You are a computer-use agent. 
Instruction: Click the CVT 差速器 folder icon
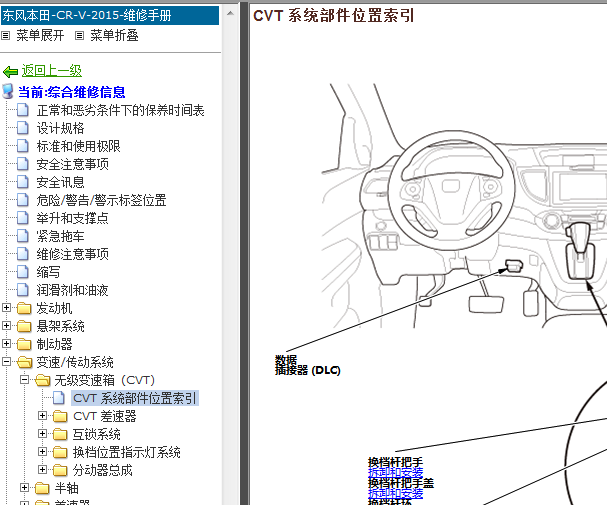(60, 416)
